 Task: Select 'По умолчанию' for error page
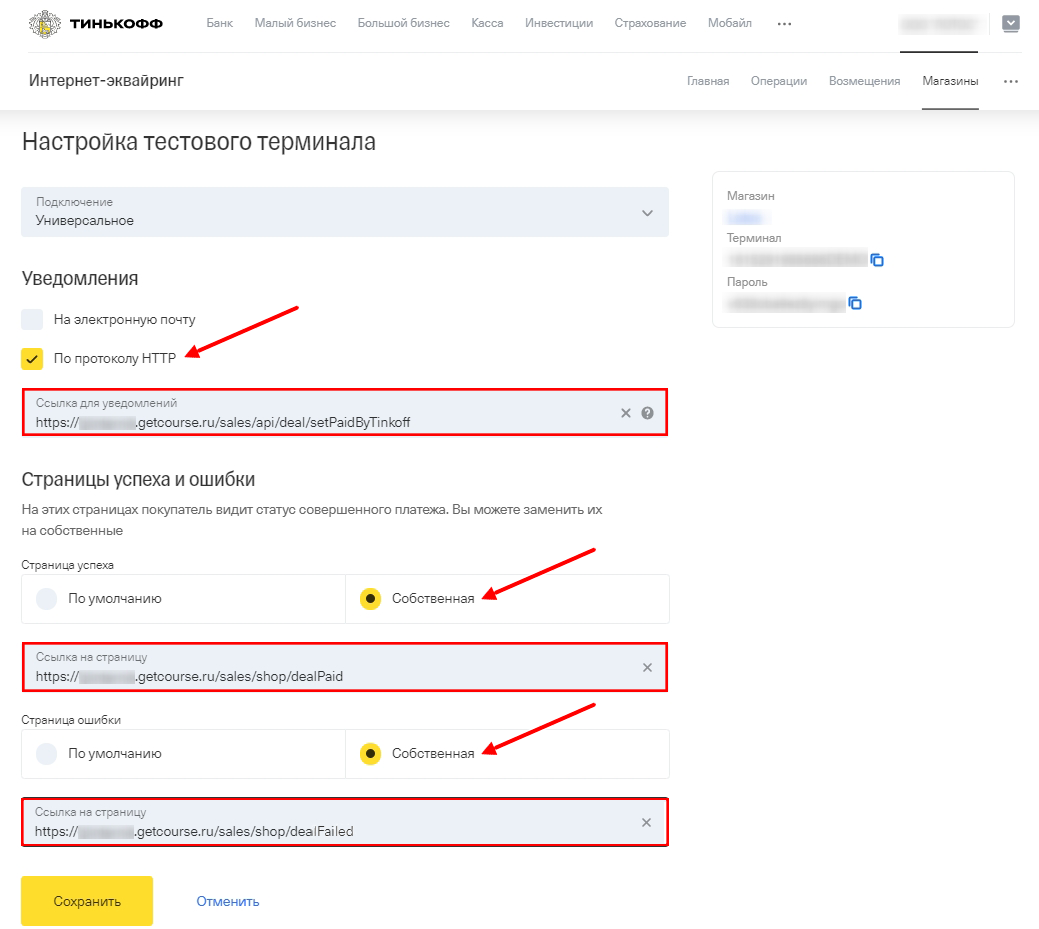point(46,753)
